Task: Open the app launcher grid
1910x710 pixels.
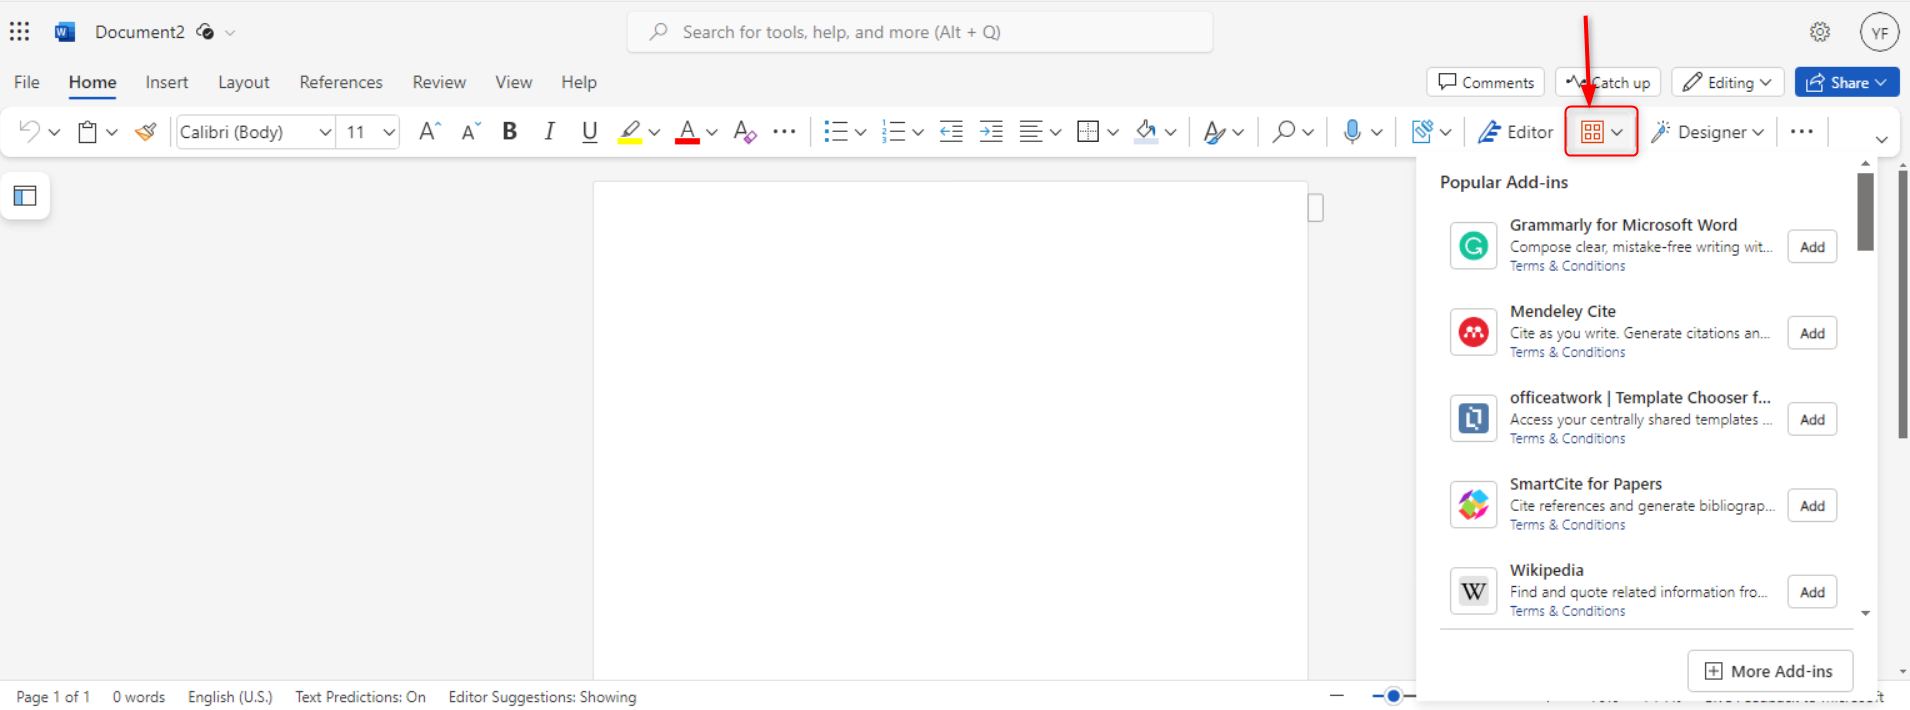Action: [x=20, y=32]
